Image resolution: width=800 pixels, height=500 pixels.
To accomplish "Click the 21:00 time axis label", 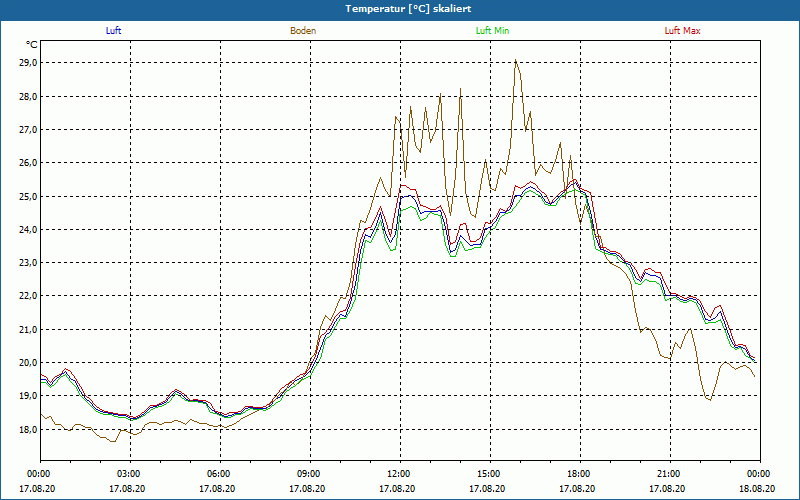I will (x=670, y=474).
